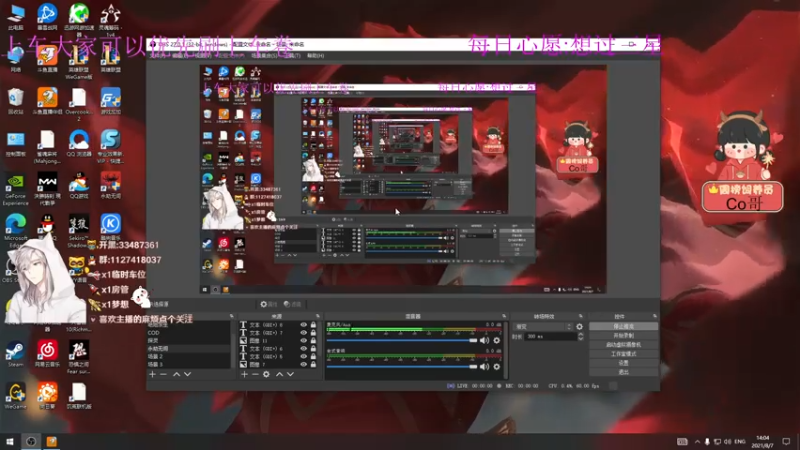The height and width of the screenshot is (450, 800).
Task: Remove selected source with minus icon
Action: click(x=255, y=374)
